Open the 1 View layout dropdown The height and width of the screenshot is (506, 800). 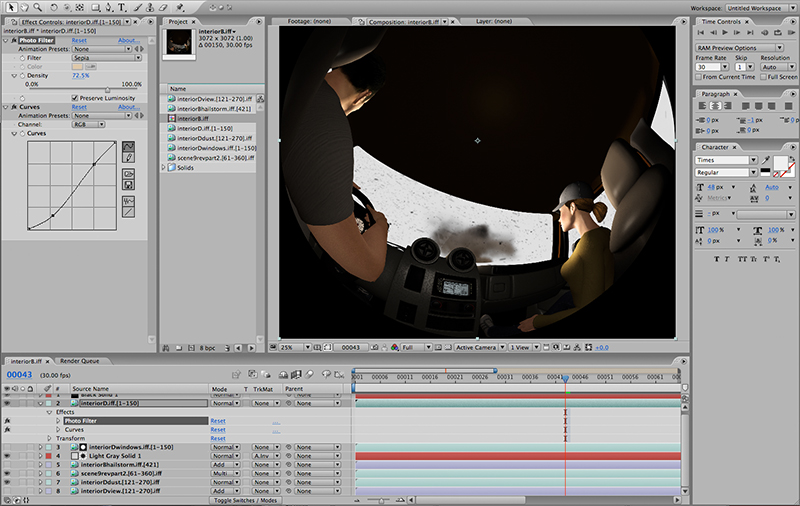tap(524, 347)
